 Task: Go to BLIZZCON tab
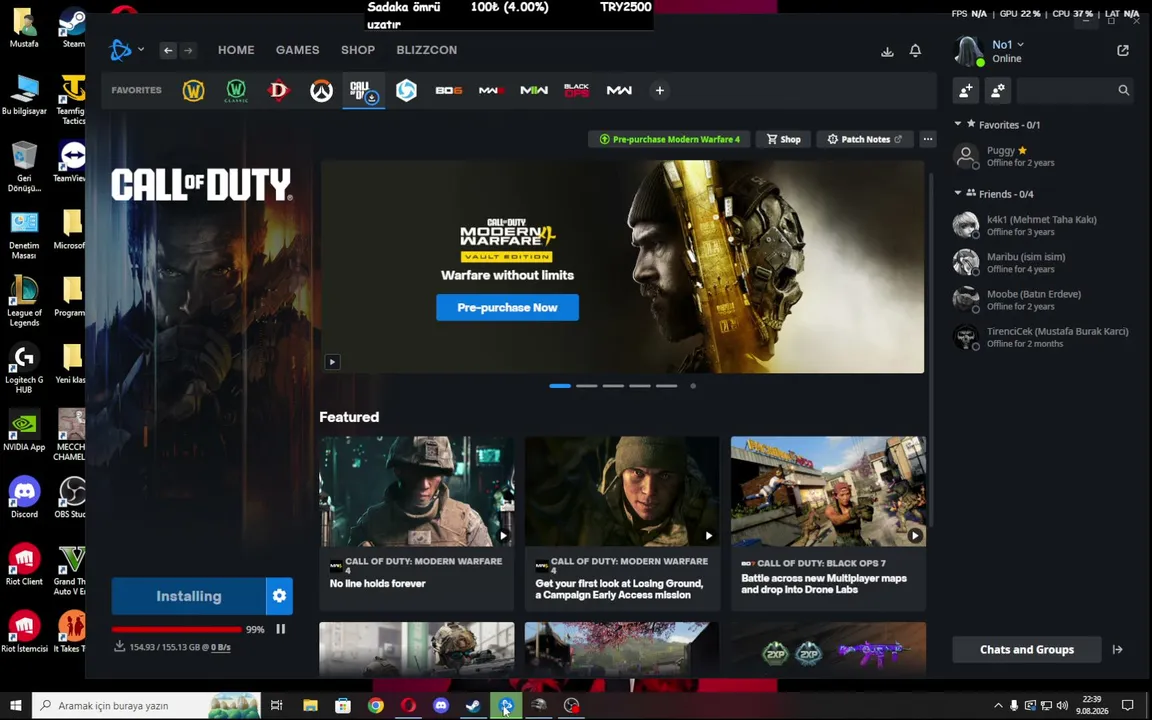point(427,50)
